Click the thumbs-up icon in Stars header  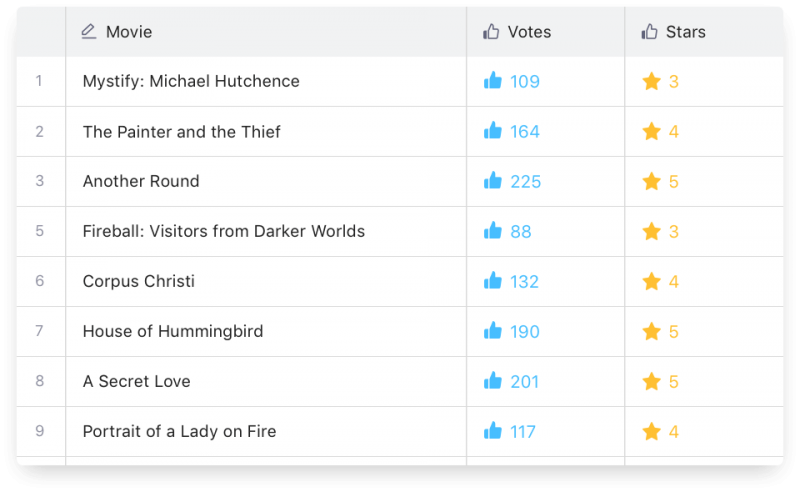coord(650,32)
